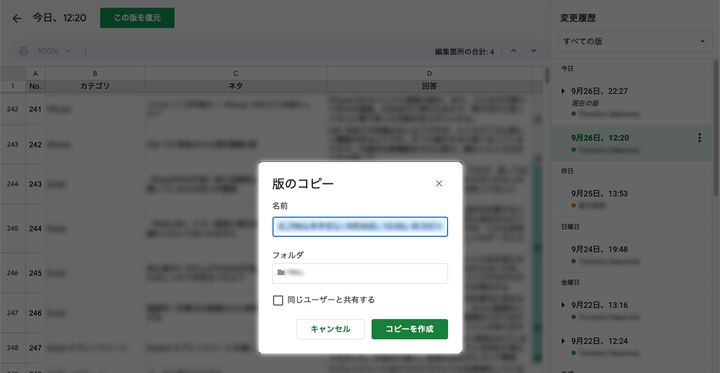Click cell with No. 247

point(35,348)
